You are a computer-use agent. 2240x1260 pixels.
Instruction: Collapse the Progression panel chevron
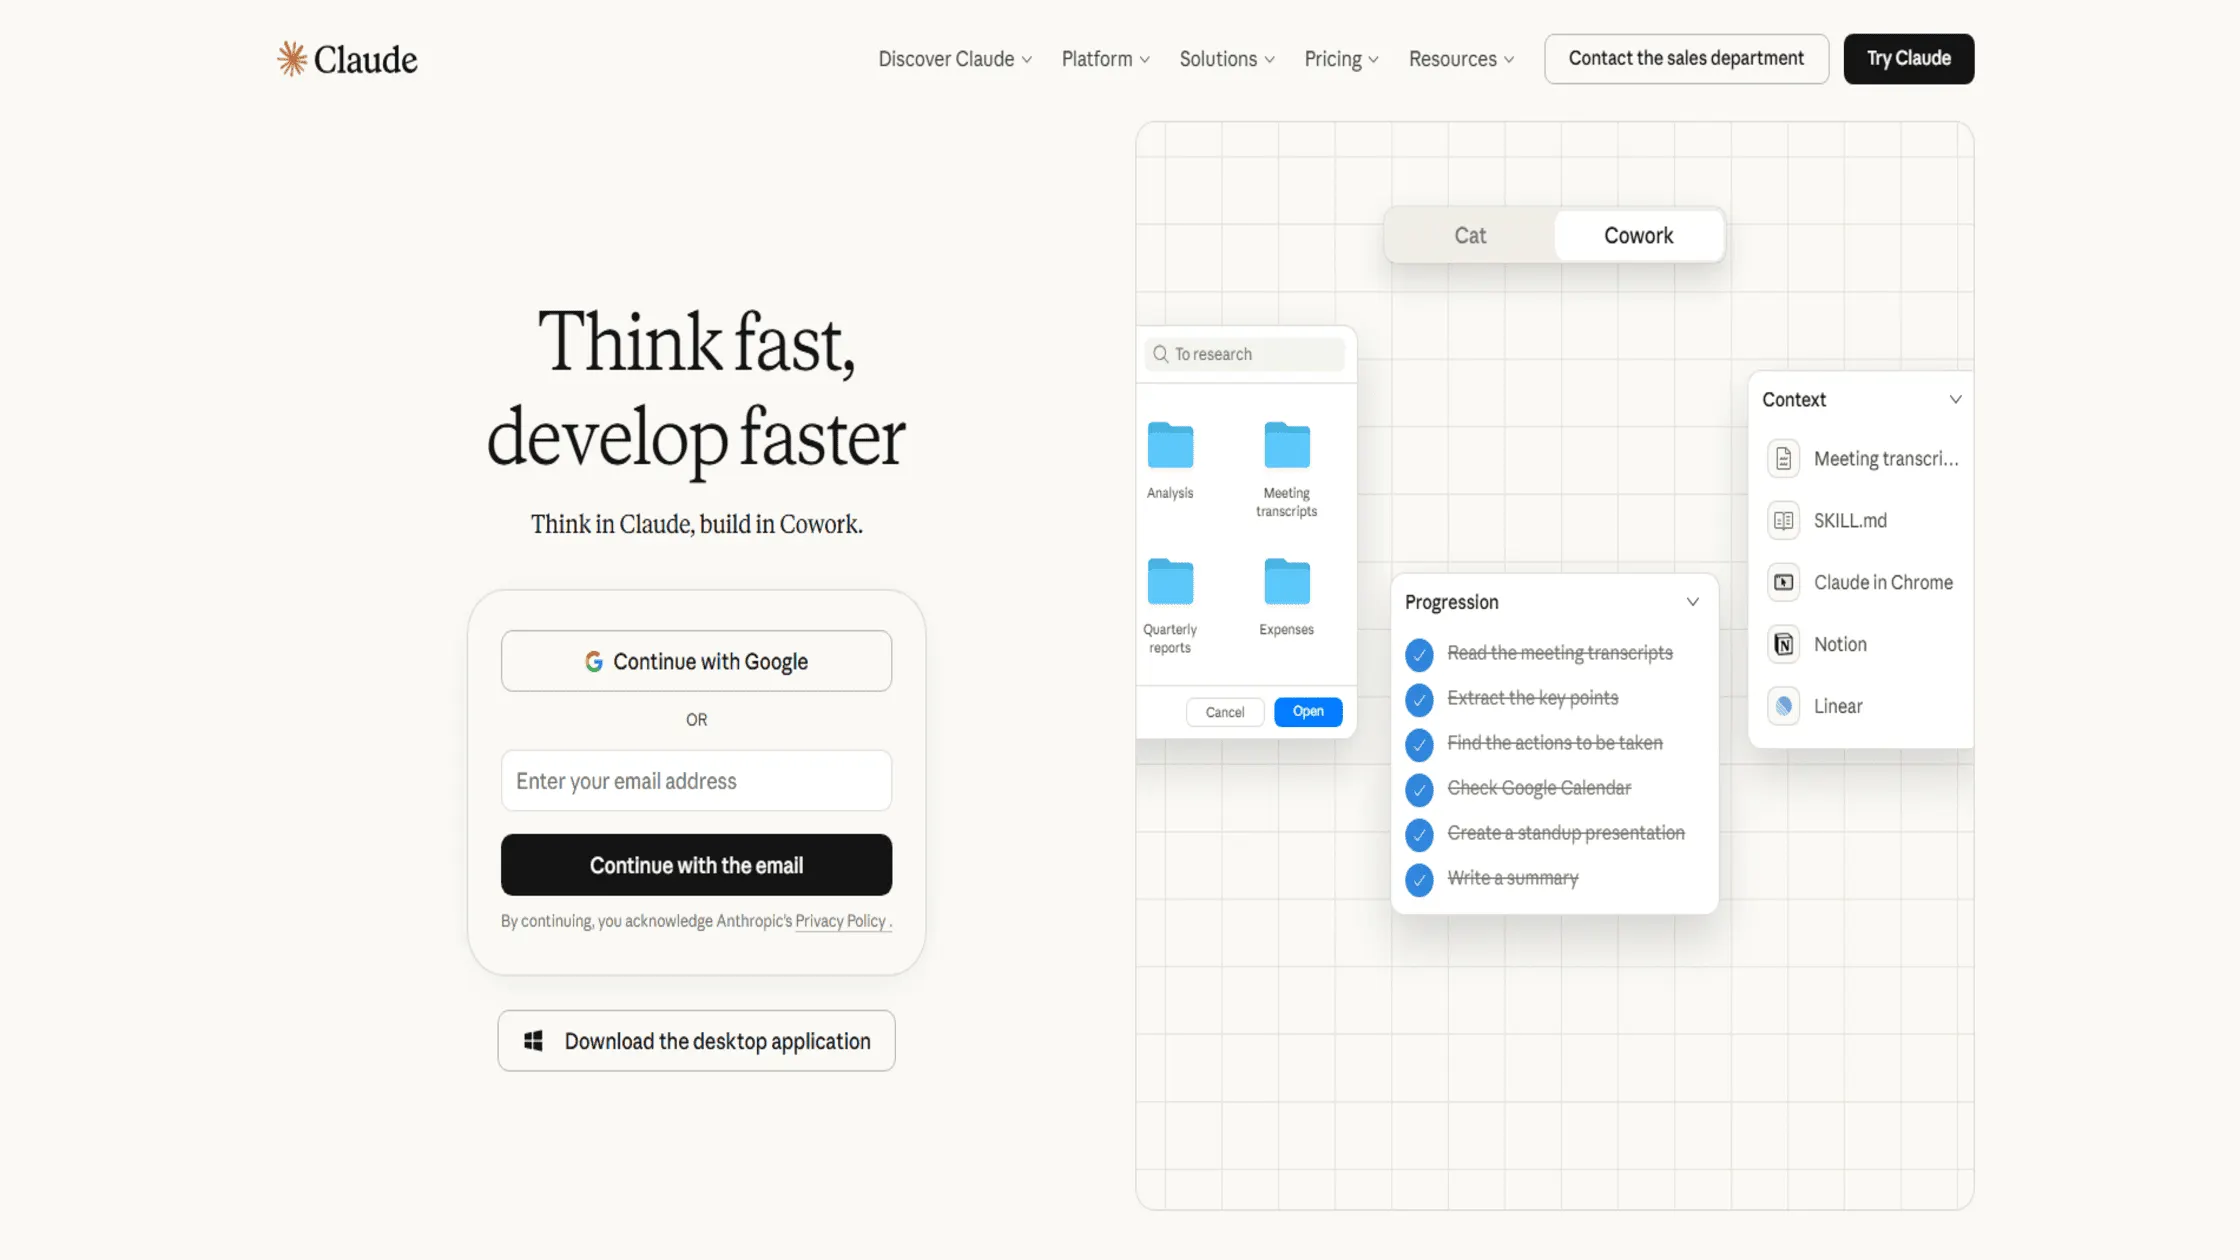point(1692,602)
